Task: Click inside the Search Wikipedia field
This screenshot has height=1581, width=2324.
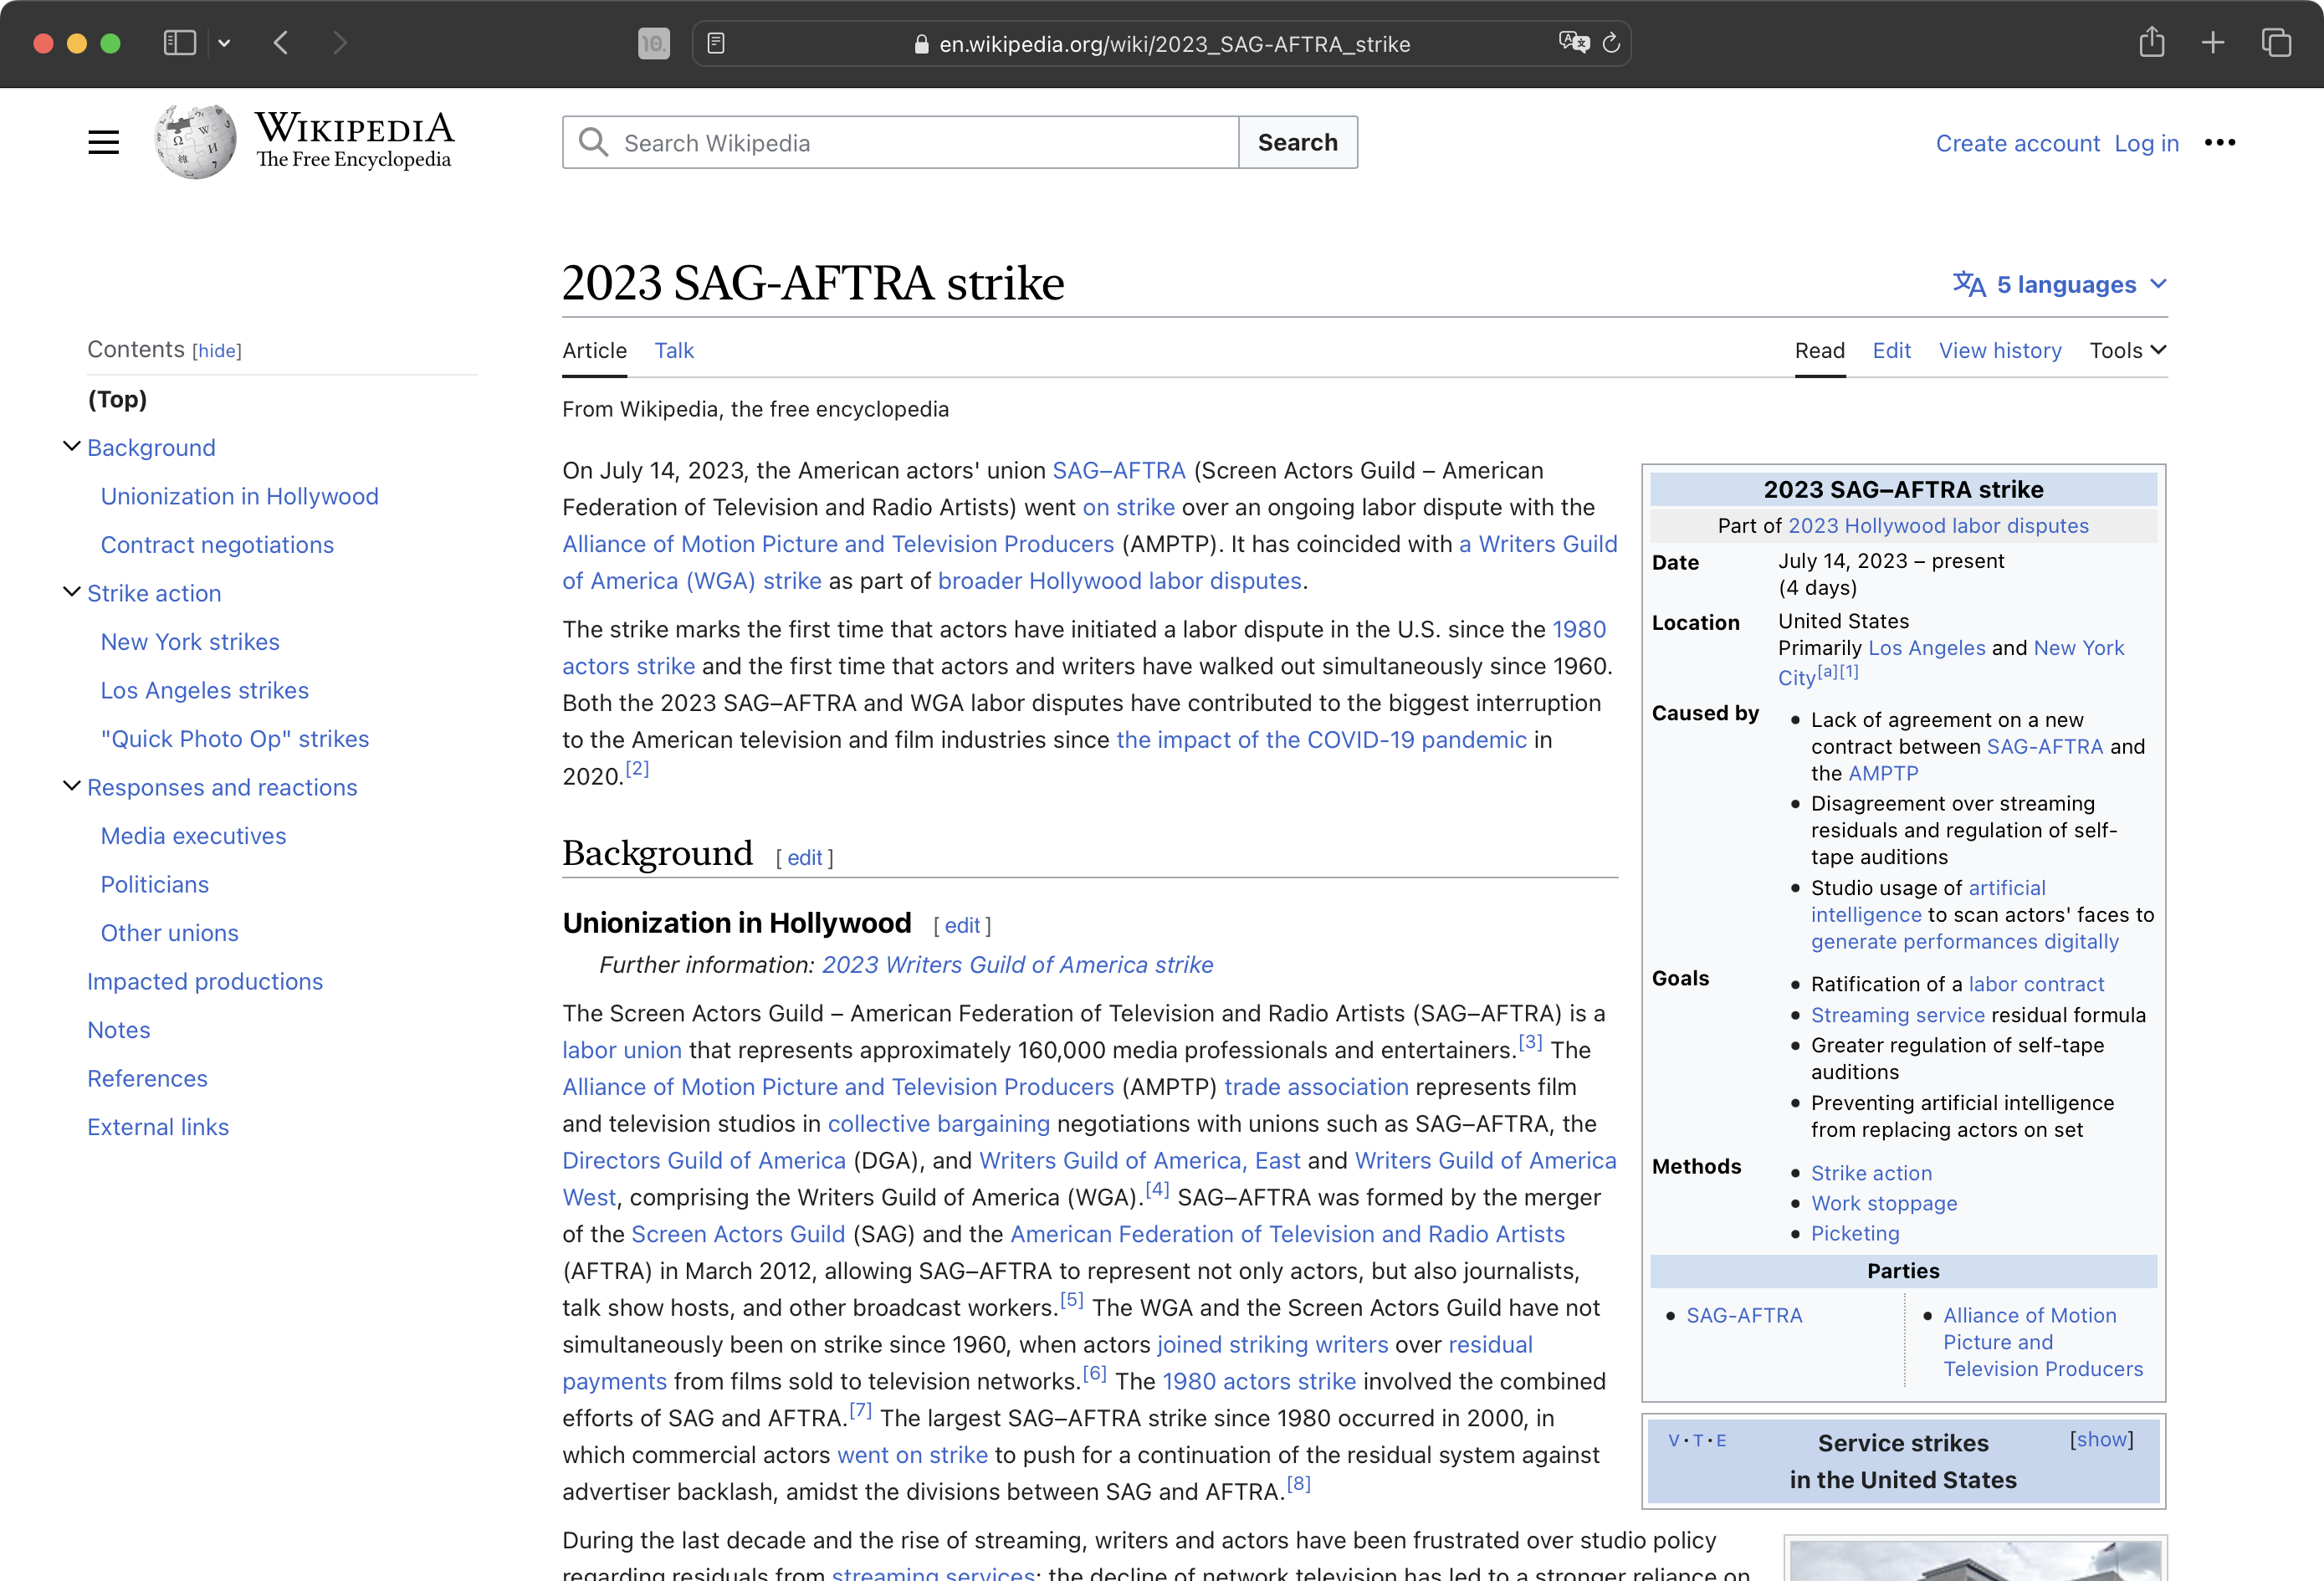Action: 900,142
